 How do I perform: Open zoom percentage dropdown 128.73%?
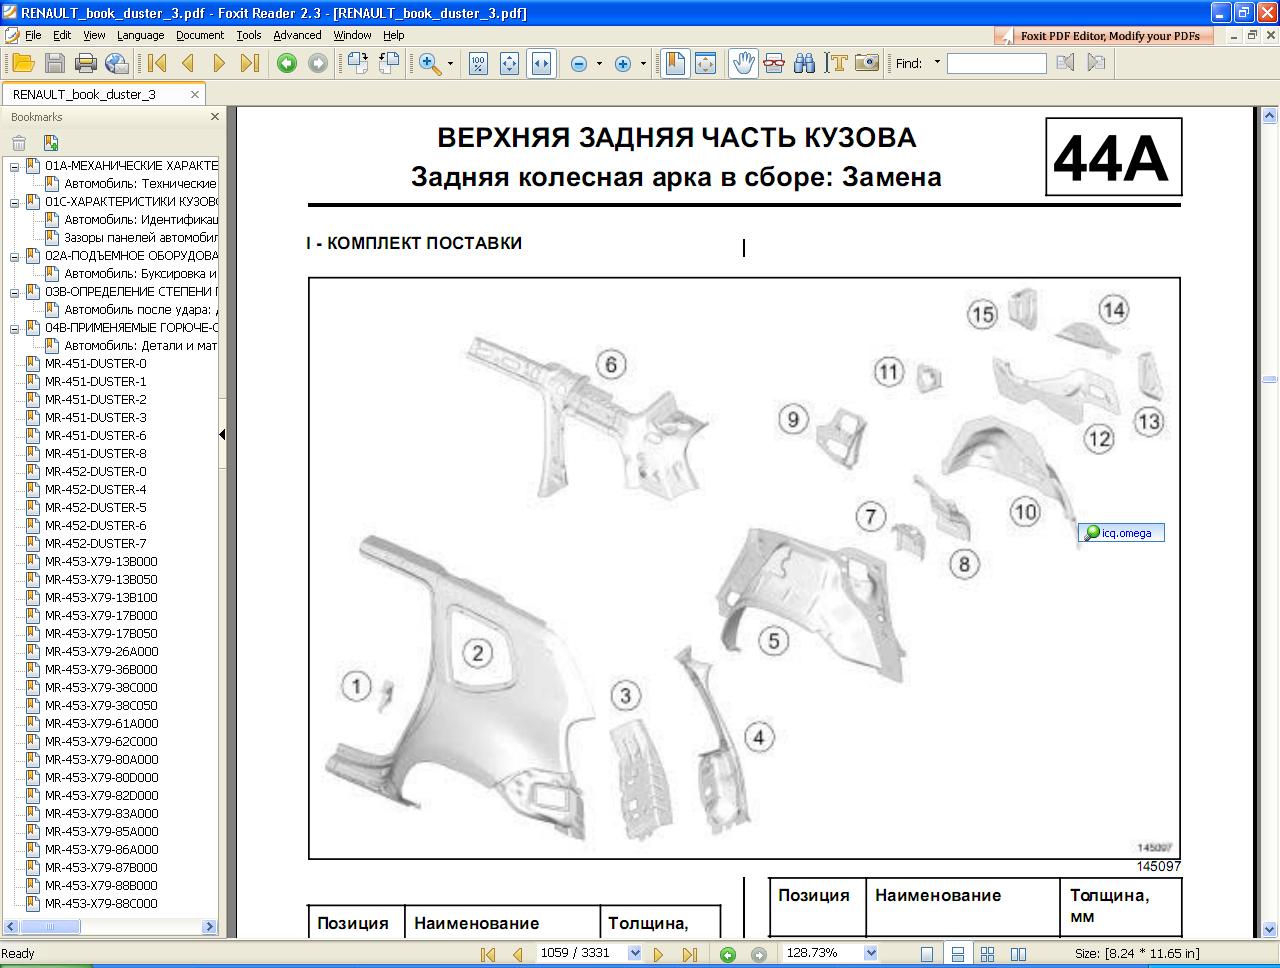[870, 954]
